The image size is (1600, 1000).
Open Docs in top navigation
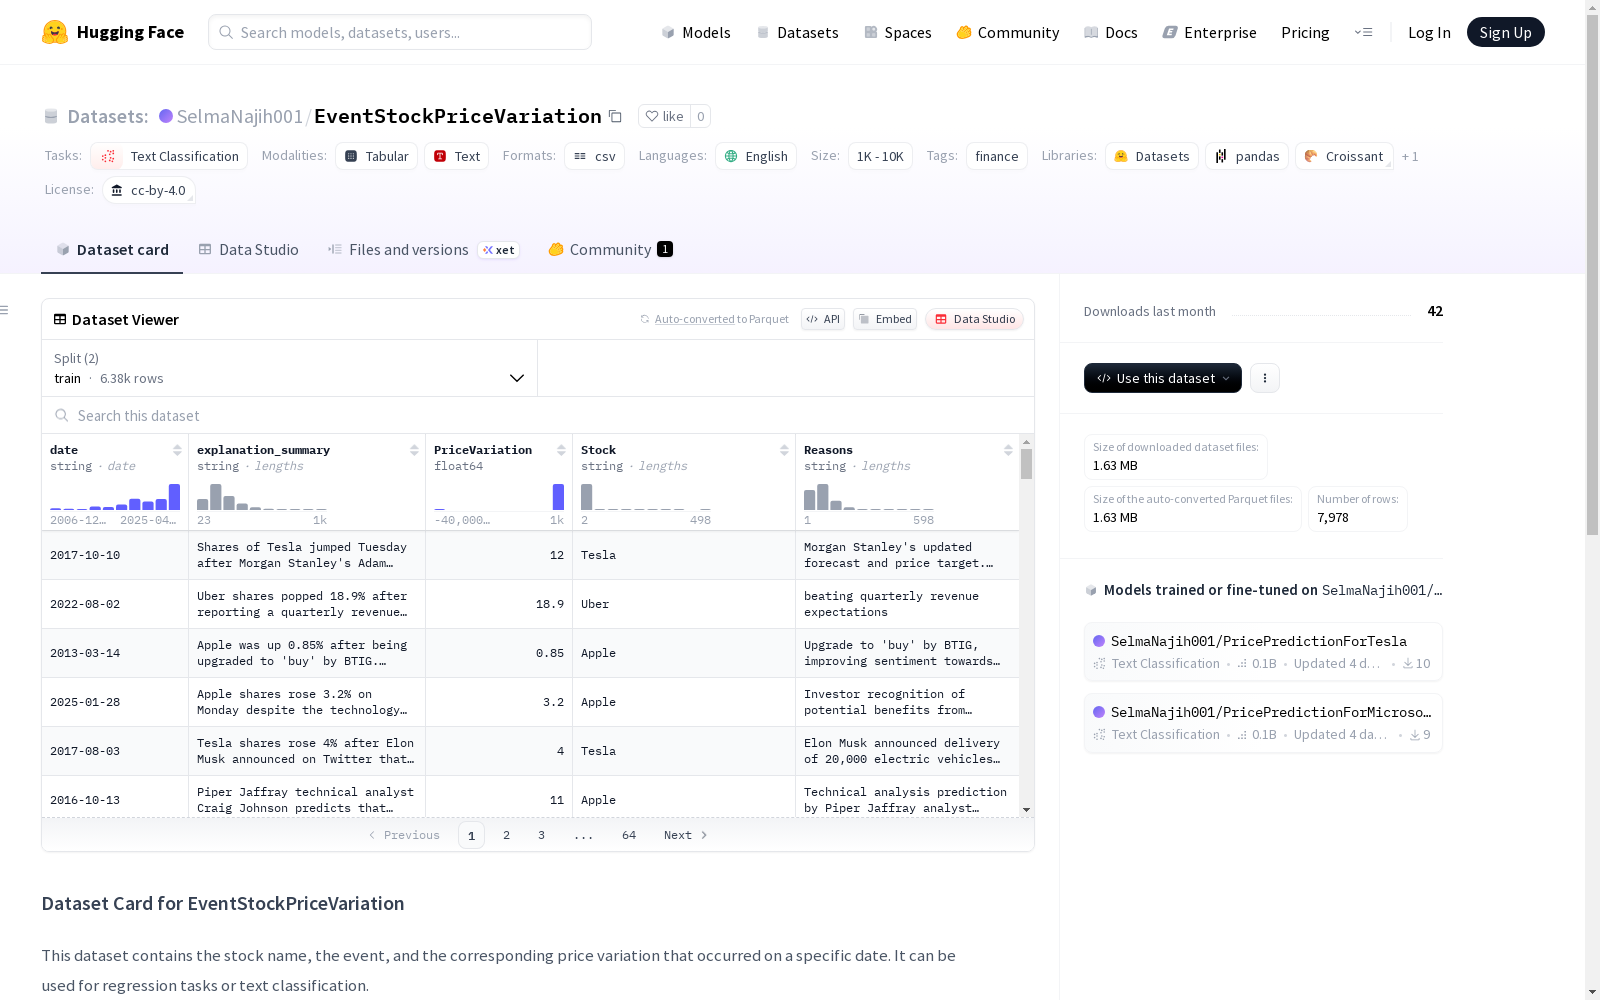point(1110,32)
